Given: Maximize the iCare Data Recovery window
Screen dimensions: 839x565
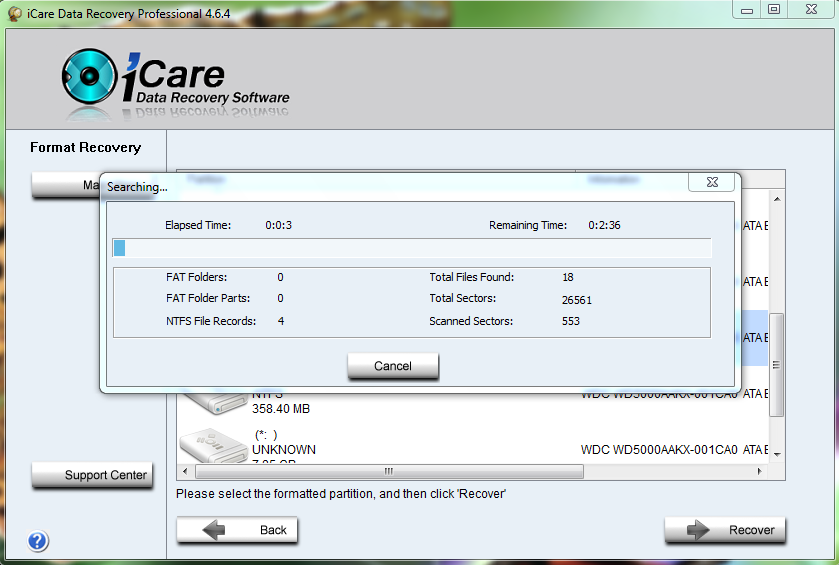Looking at the screenshot, I should [774, 10].
